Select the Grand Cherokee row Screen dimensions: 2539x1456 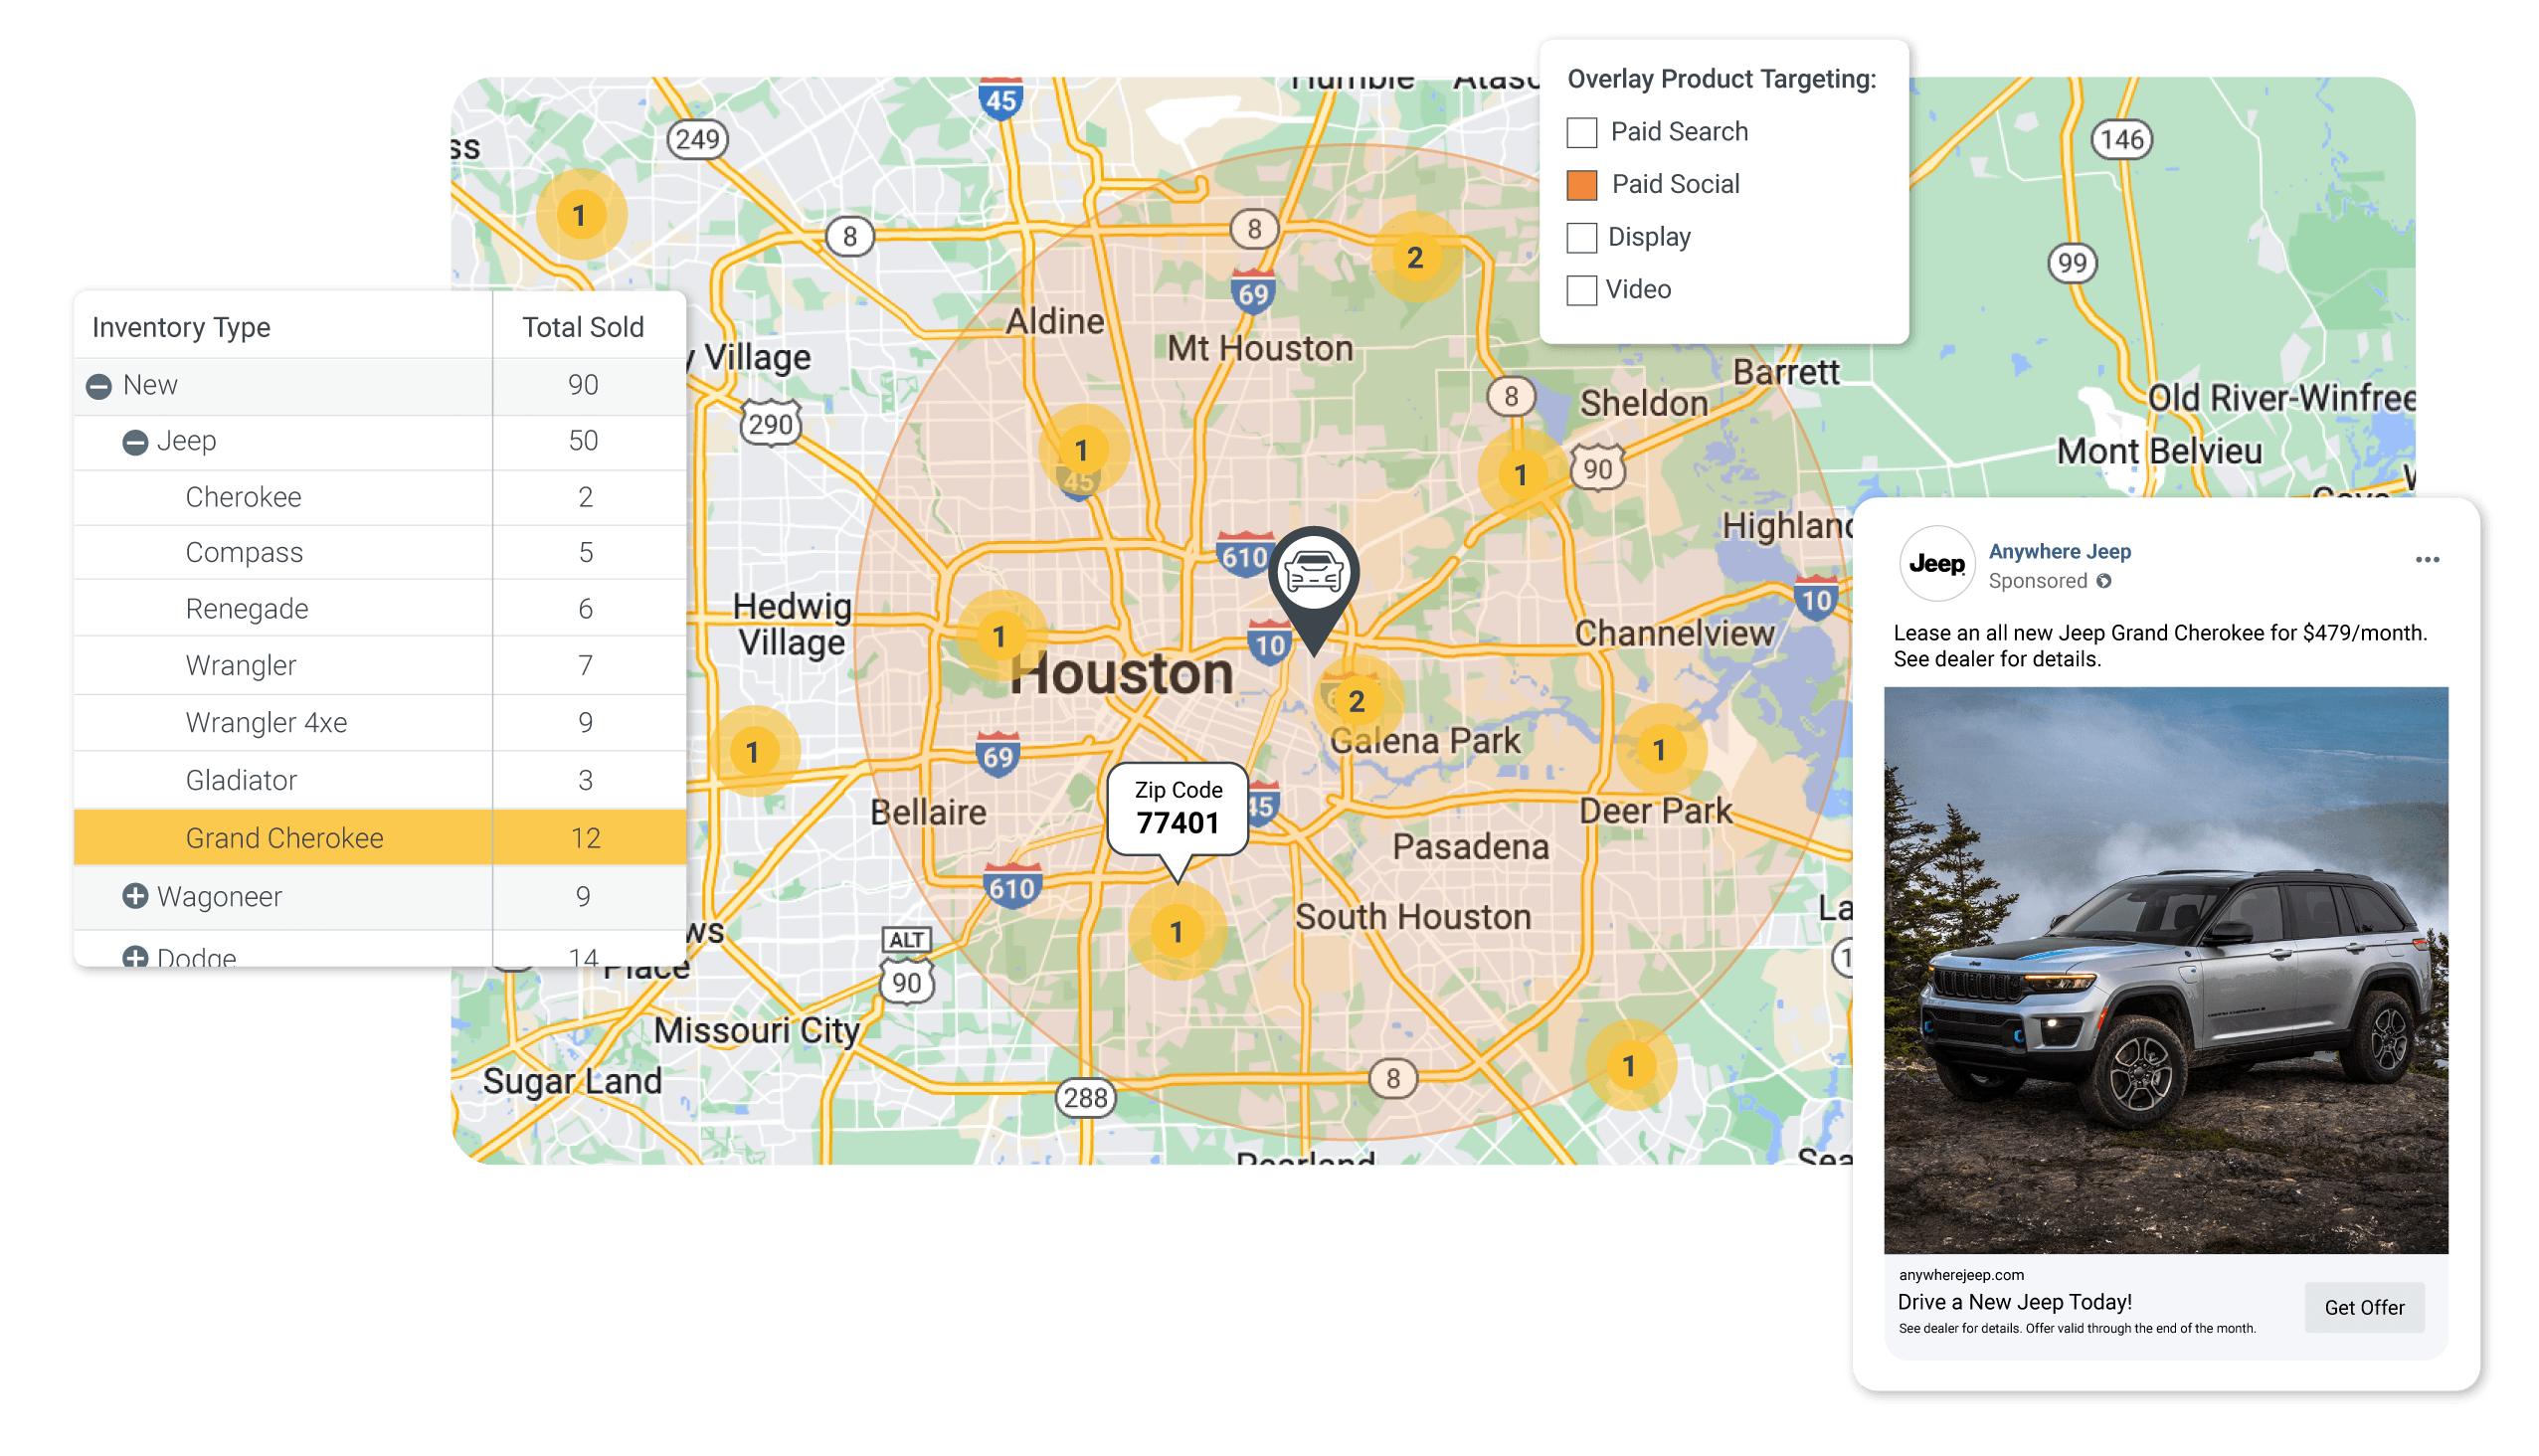click(x=380, y=838)
